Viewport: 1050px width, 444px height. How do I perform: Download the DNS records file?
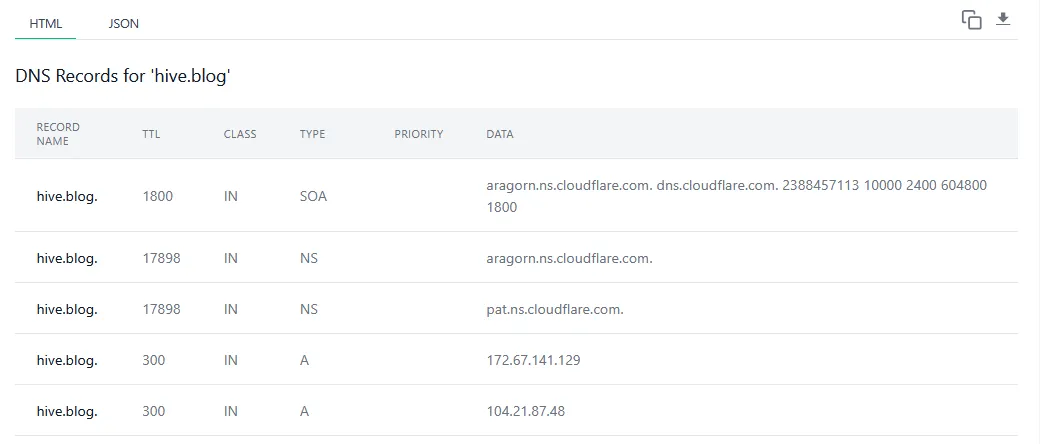point(1002,19)
